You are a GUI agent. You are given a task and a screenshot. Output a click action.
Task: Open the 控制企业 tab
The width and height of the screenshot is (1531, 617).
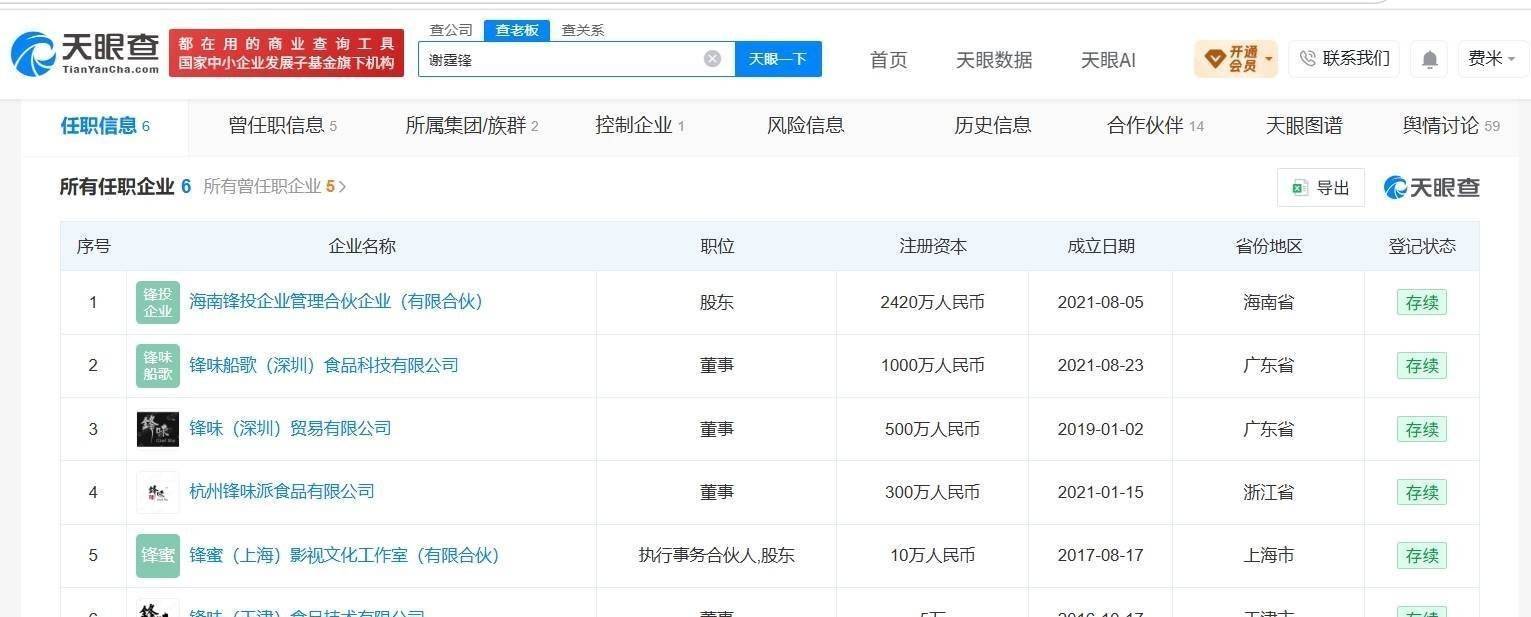click(x=640, y=126)
